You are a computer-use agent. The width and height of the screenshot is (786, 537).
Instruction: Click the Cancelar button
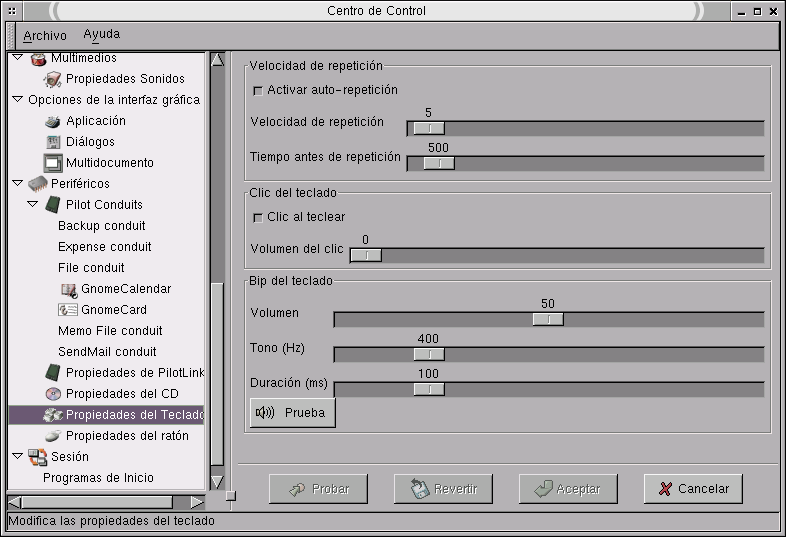[x=693, y=489]
